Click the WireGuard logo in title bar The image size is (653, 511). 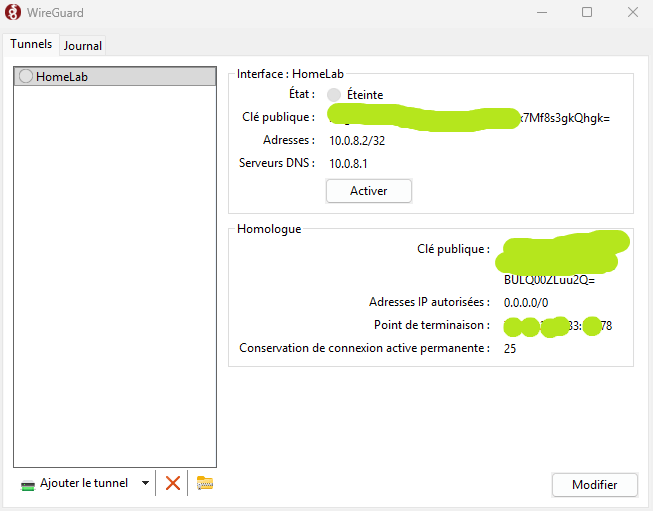(x=14, y=13)
